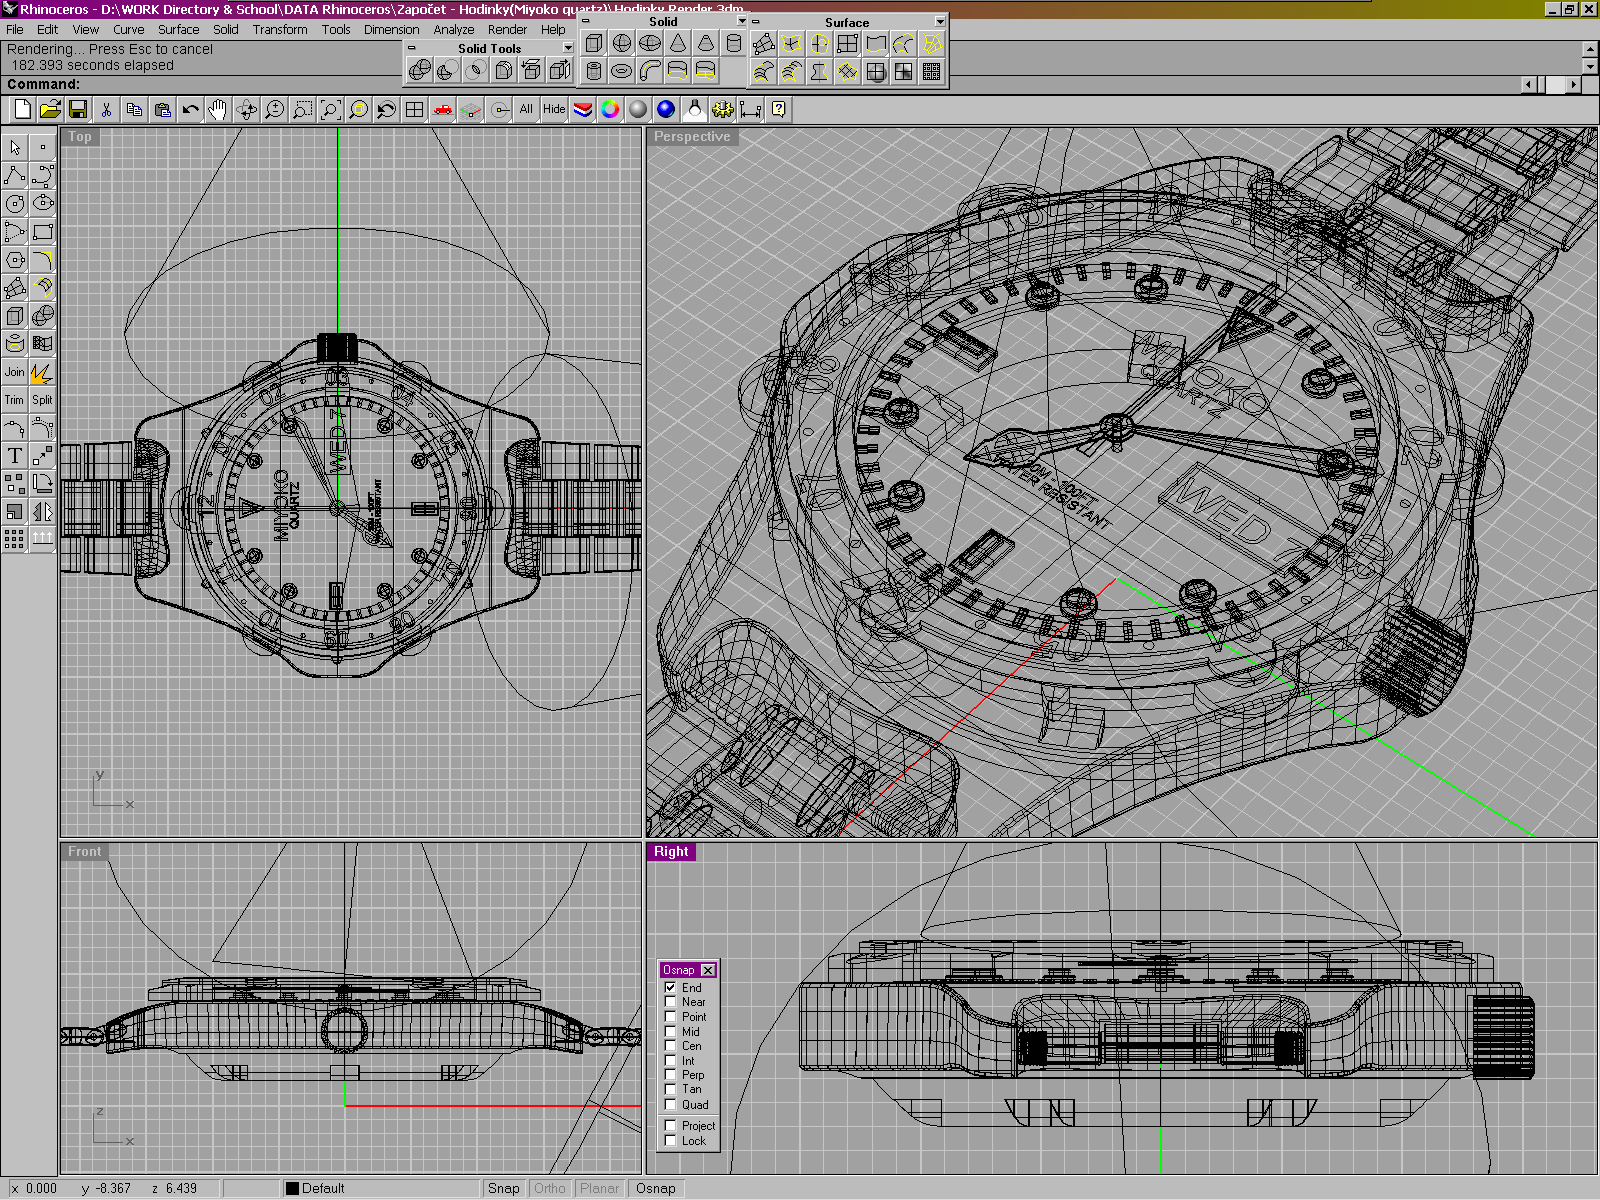This screenshot has height=1200, width=1600.
Task: Enable the Project osnap option
Action: (670, 1126)
